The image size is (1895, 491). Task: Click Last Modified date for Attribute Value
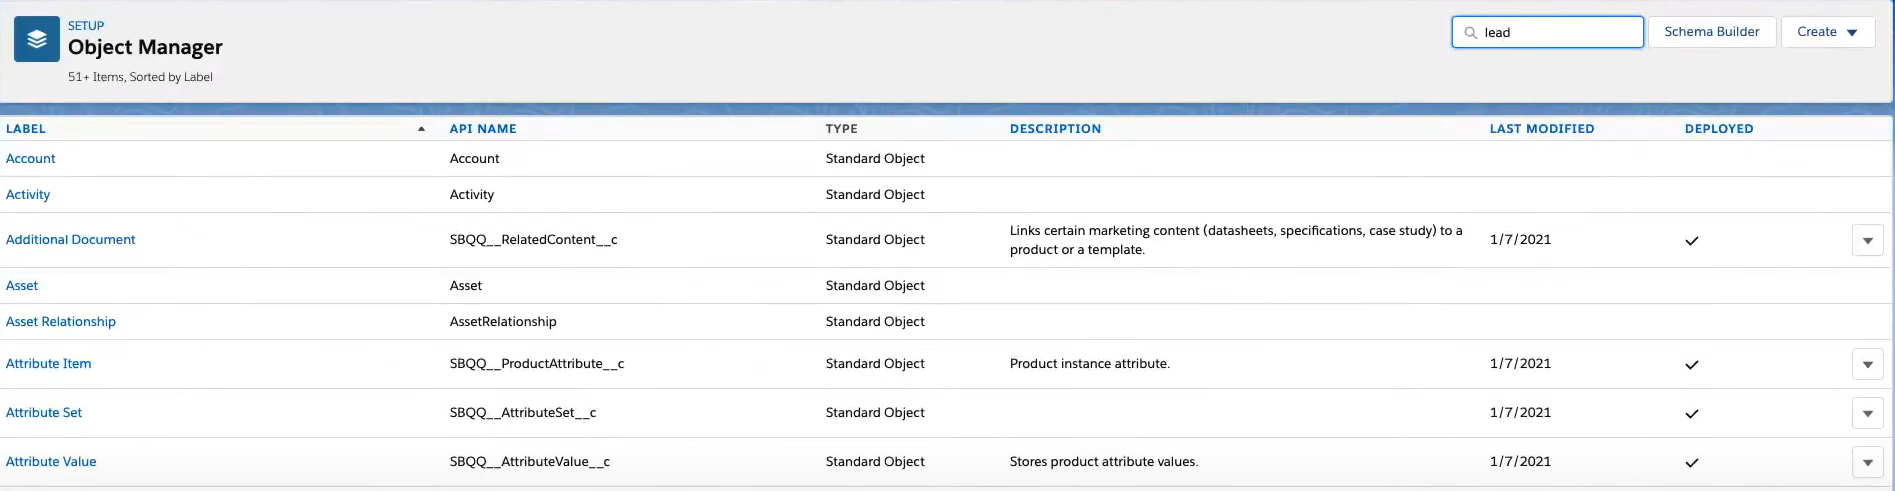(x=1520, y=462)
